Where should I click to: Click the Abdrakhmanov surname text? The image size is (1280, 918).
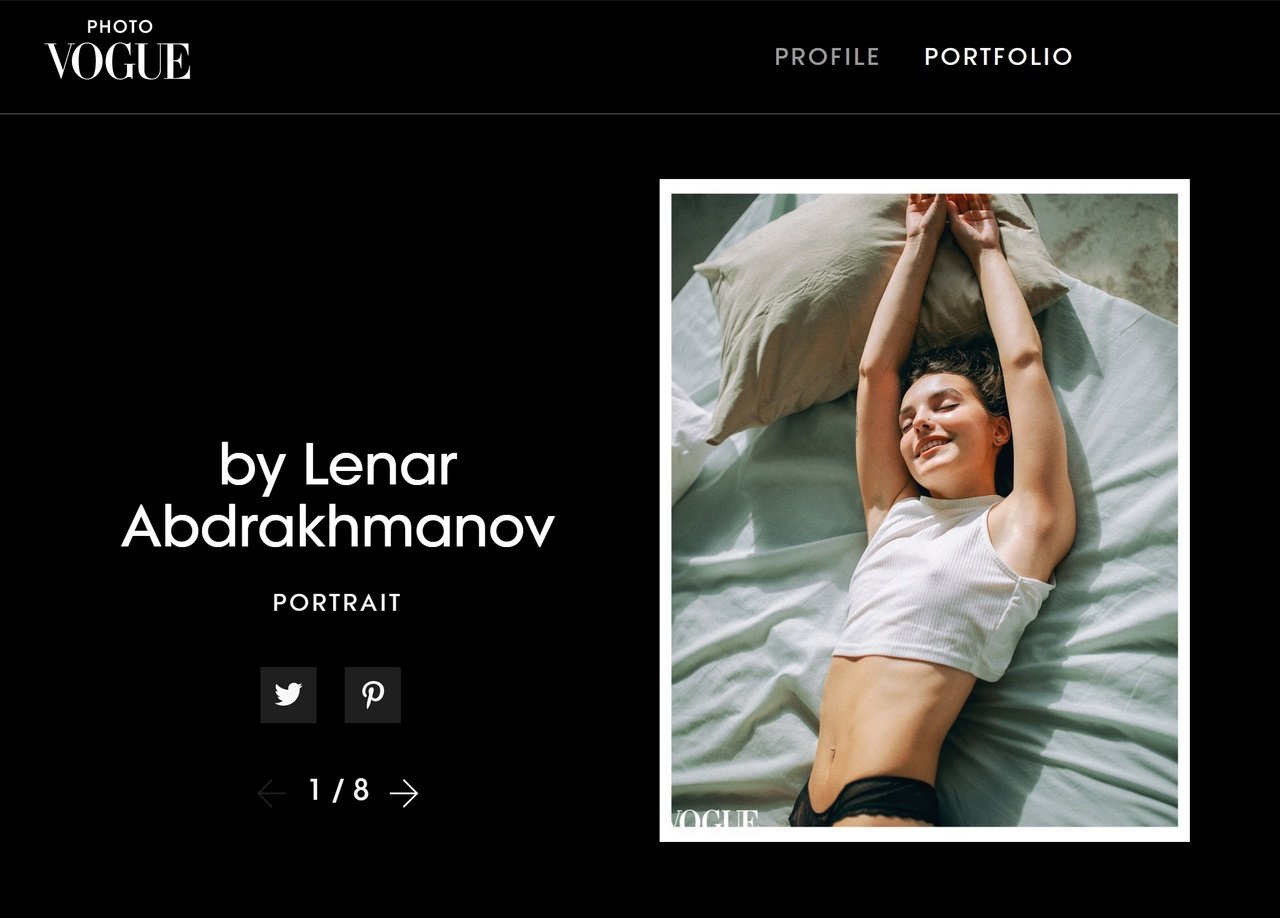[x=338, y=527]
